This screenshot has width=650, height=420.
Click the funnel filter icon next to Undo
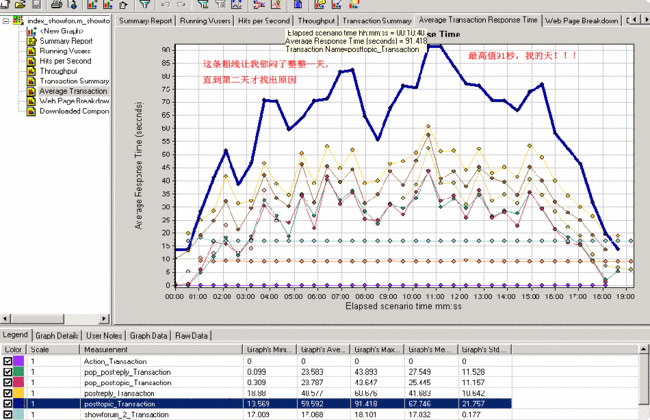(x=144, y=4)
